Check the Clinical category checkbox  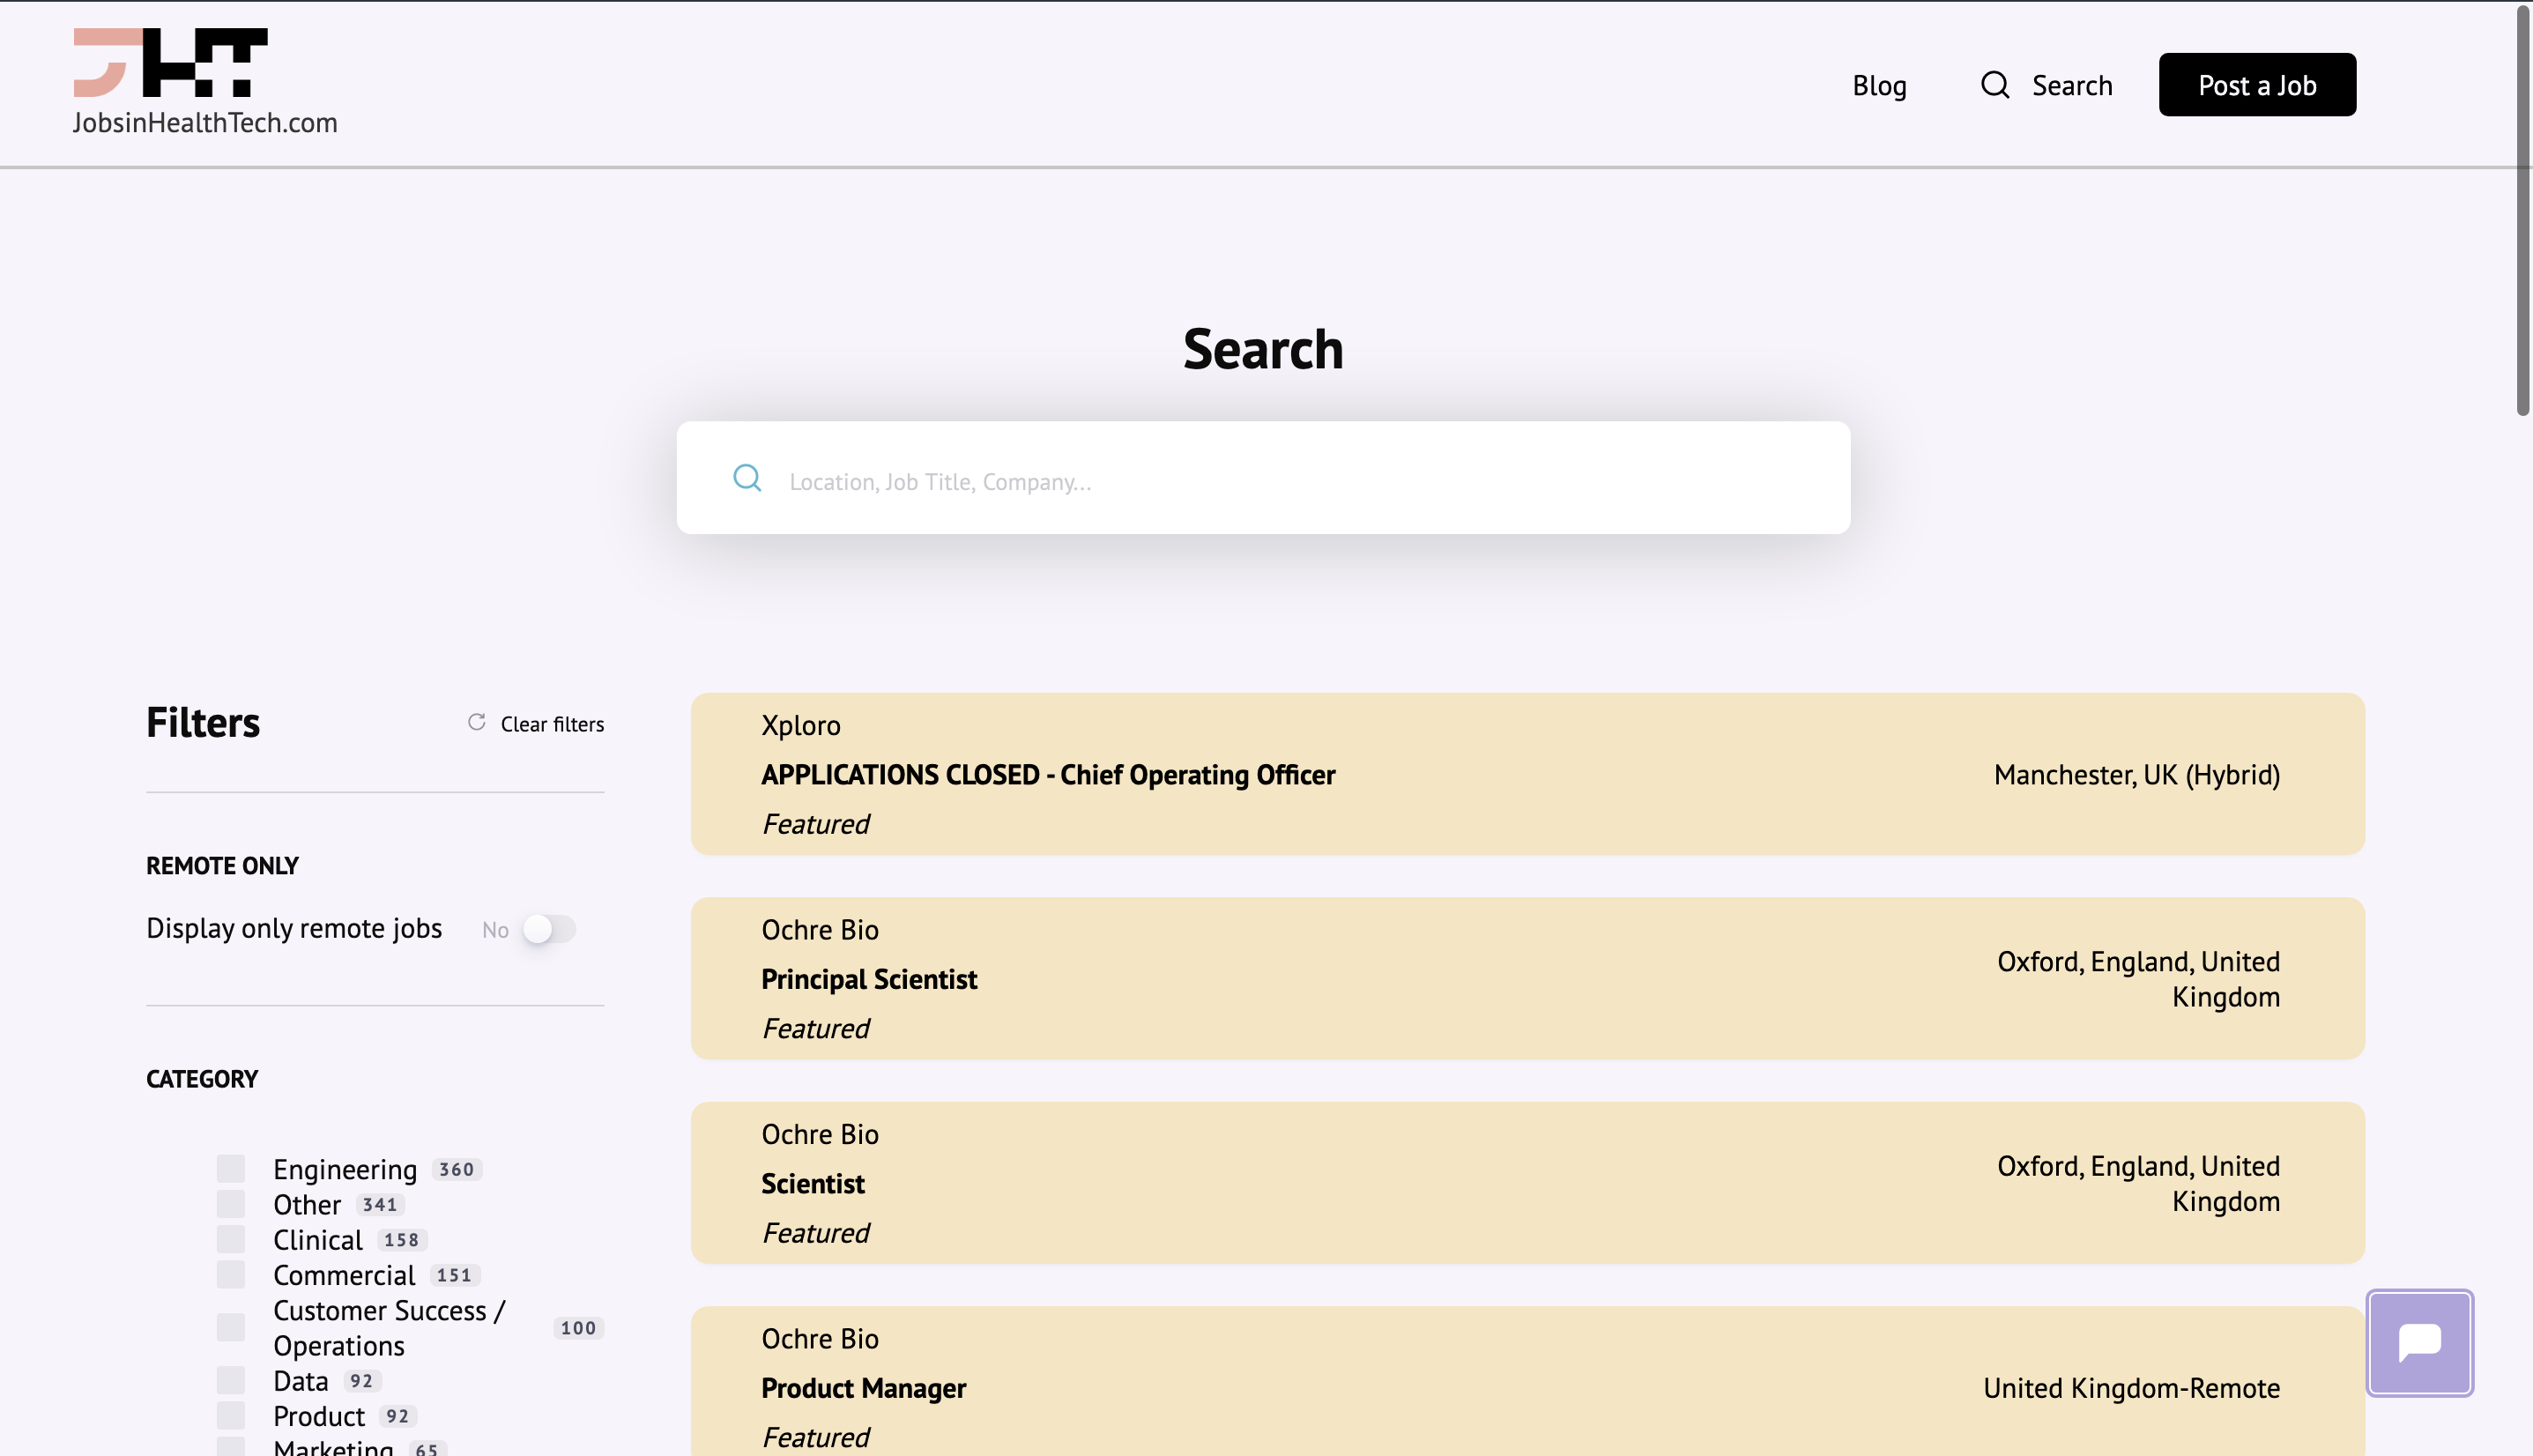230,1238
